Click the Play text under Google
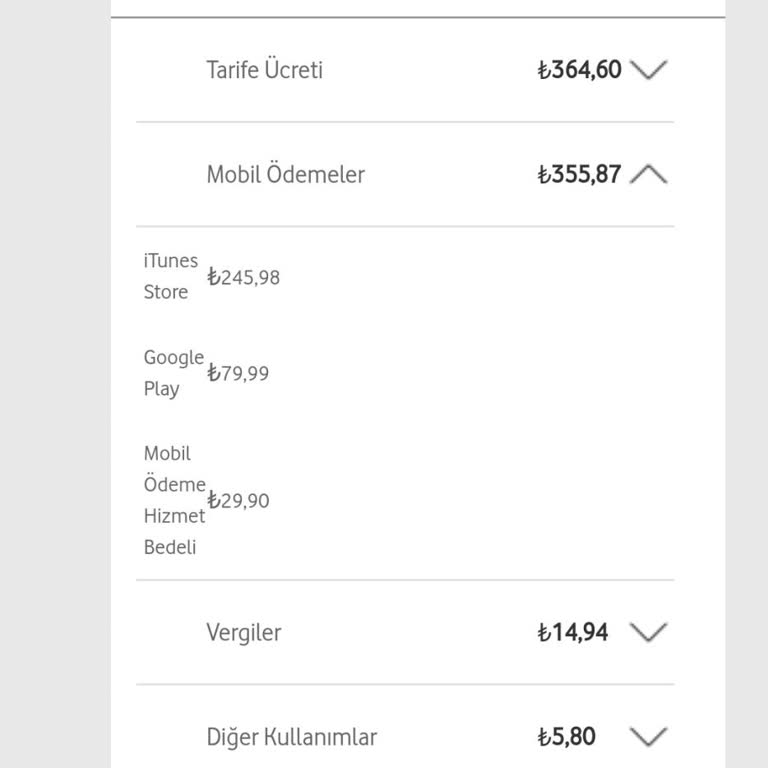The width and height of the screenshot is (768, 768). coord(161,388)
